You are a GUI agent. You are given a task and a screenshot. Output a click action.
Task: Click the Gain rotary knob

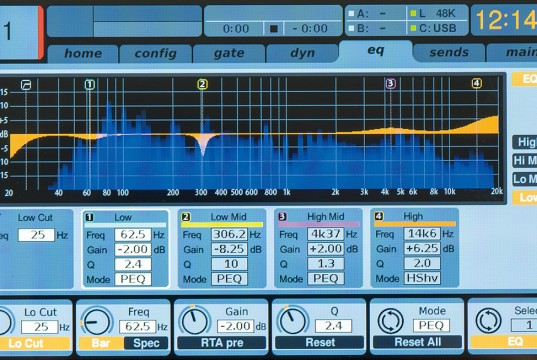click(x=195, y=321)
